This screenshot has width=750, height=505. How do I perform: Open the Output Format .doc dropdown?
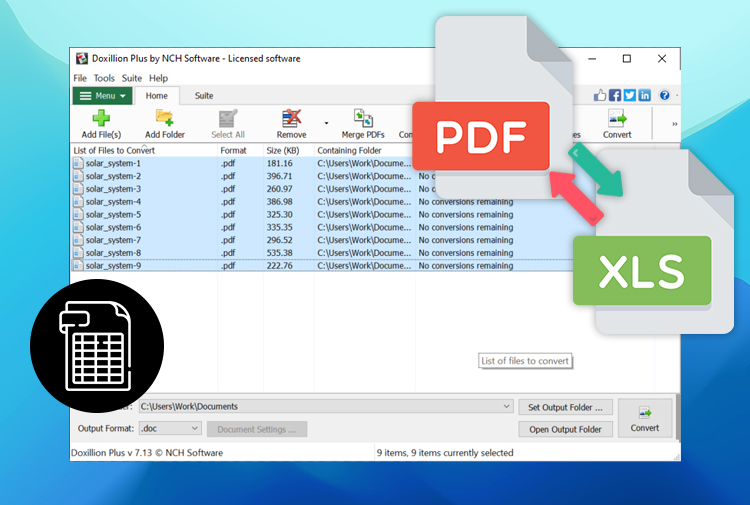[x=170, y=428]
